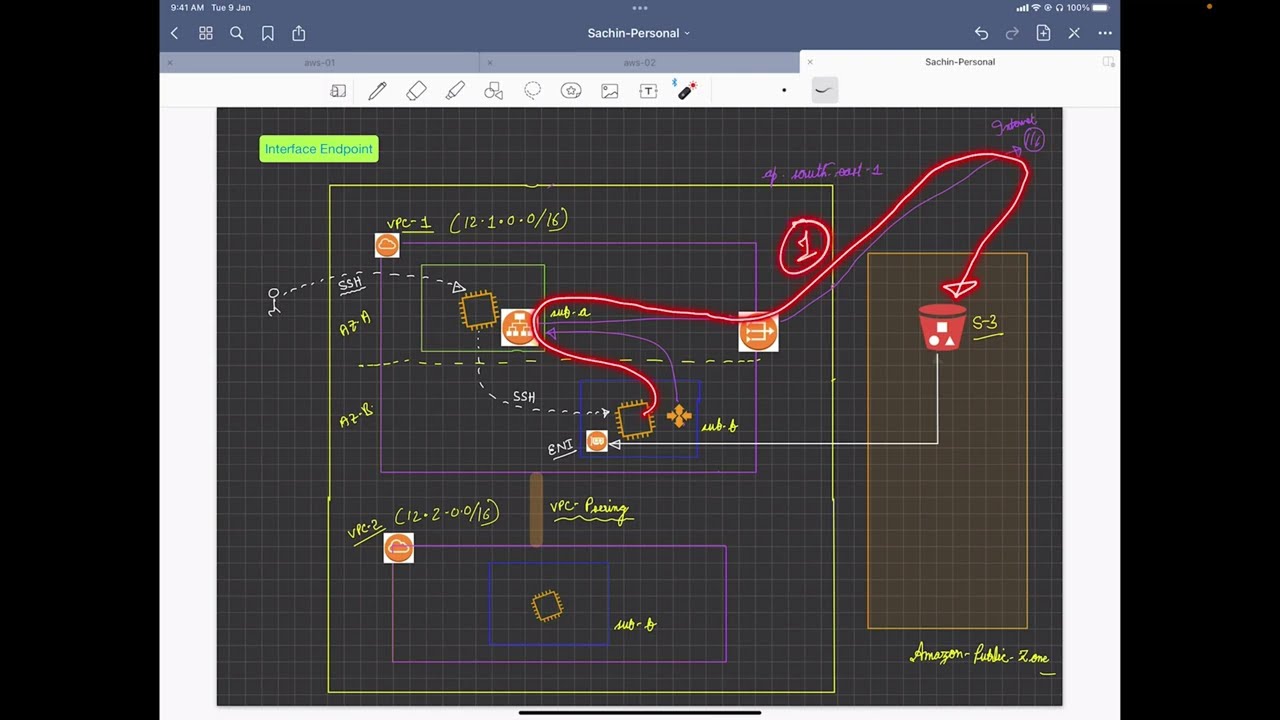The width and height of the screenshot is (1280, 720).
Task: Click the Interface Endpoint green label
Action: point(319,149)
